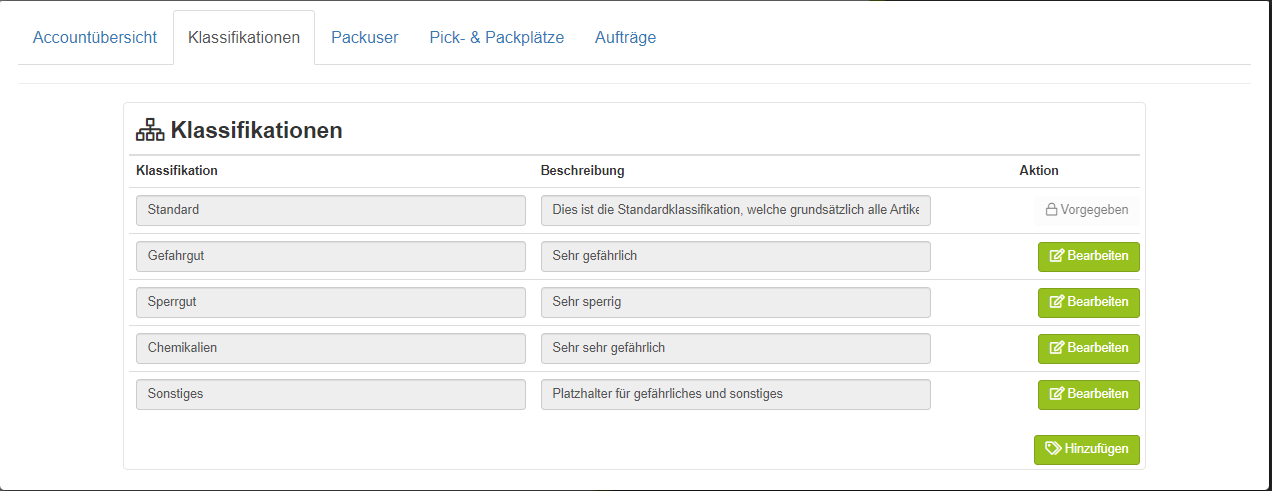Screen dimensions: 1272x491
Task: Click the edit icon in Sonstiges row
Action: coord(1056,394)
